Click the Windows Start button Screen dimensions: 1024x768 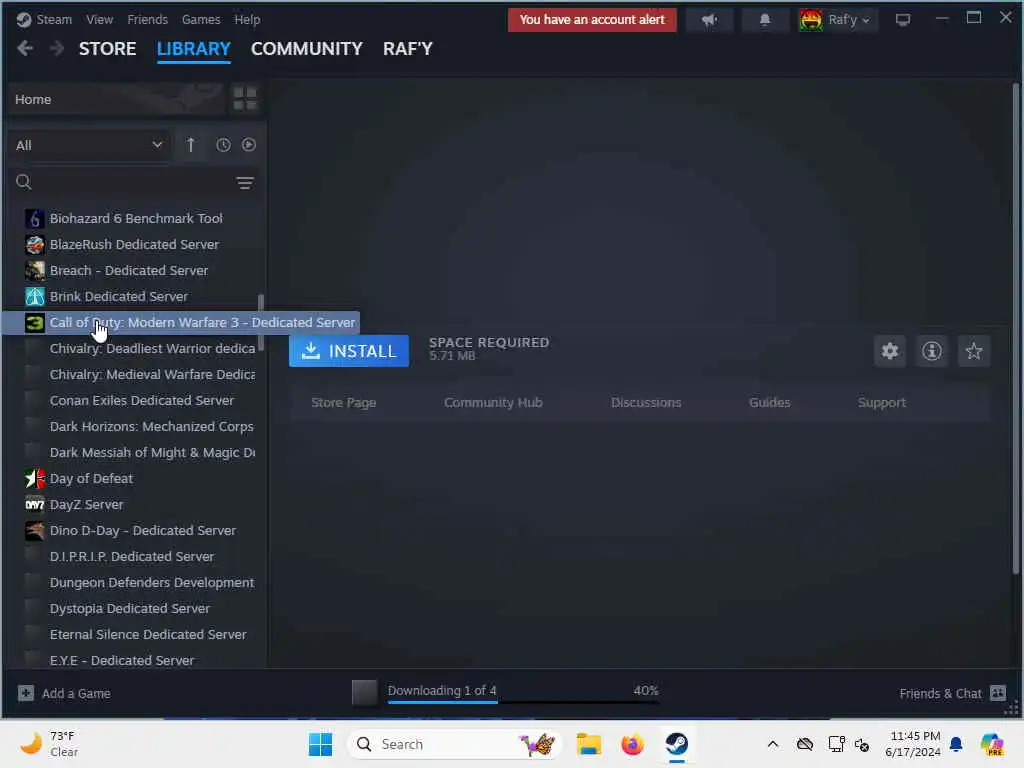point(320,744)
